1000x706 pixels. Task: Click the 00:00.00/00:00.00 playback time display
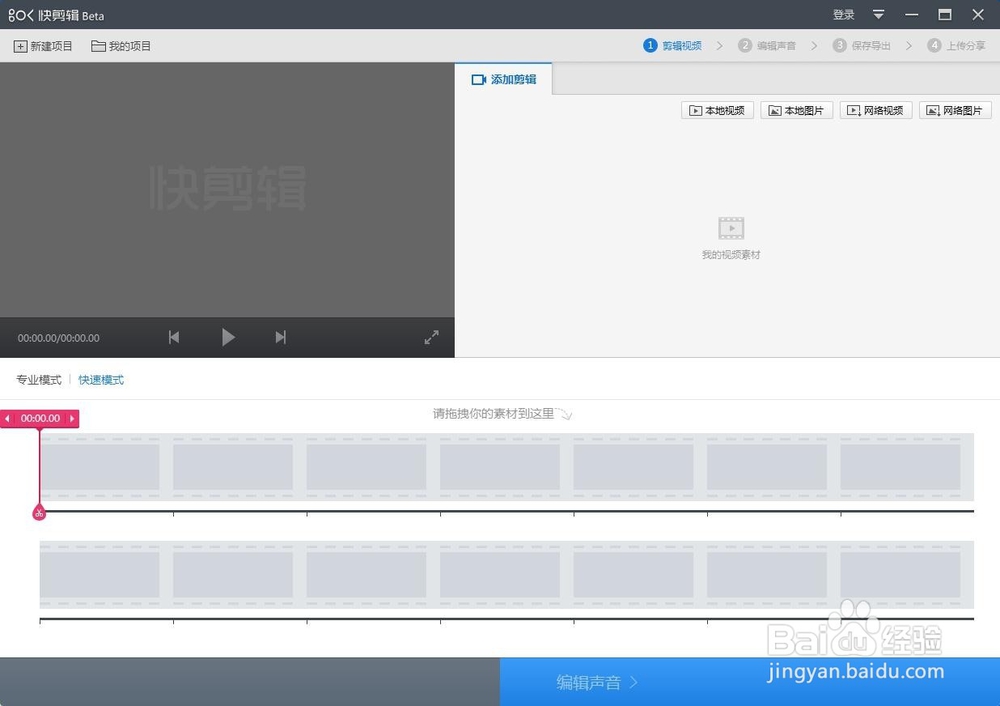click(x=59, y=338)
